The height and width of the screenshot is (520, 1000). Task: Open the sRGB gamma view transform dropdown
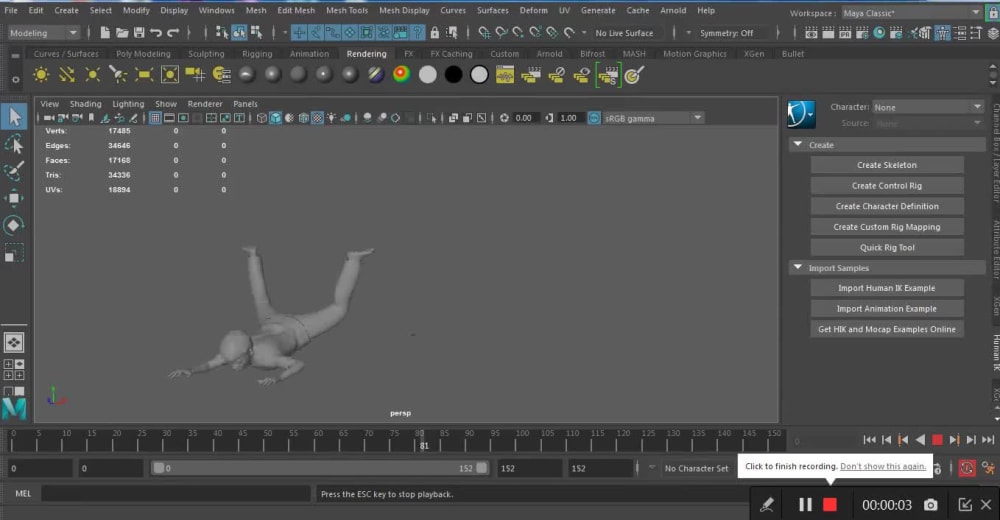[653, 118]
